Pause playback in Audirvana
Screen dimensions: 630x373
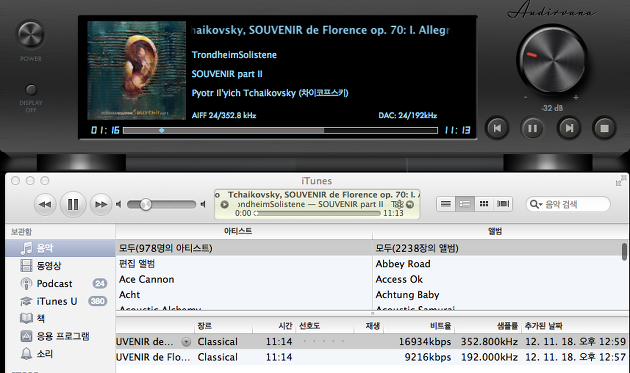tap(532, 128)
